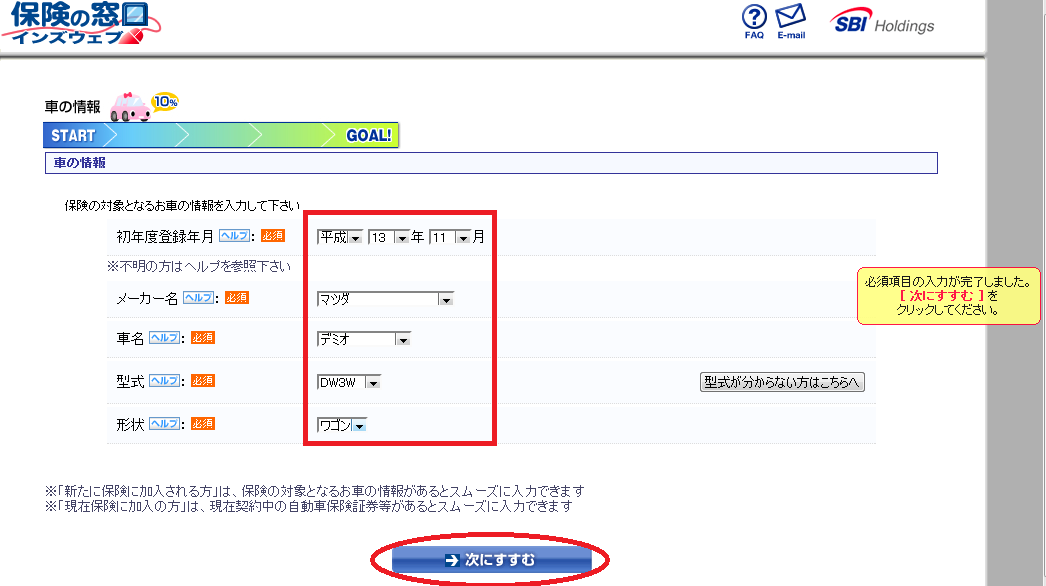Open help icon next to メーカー名
Image resolution: width=1046 pixels, height=586 pixels.
pyautogui.click(x=198, y=298)
